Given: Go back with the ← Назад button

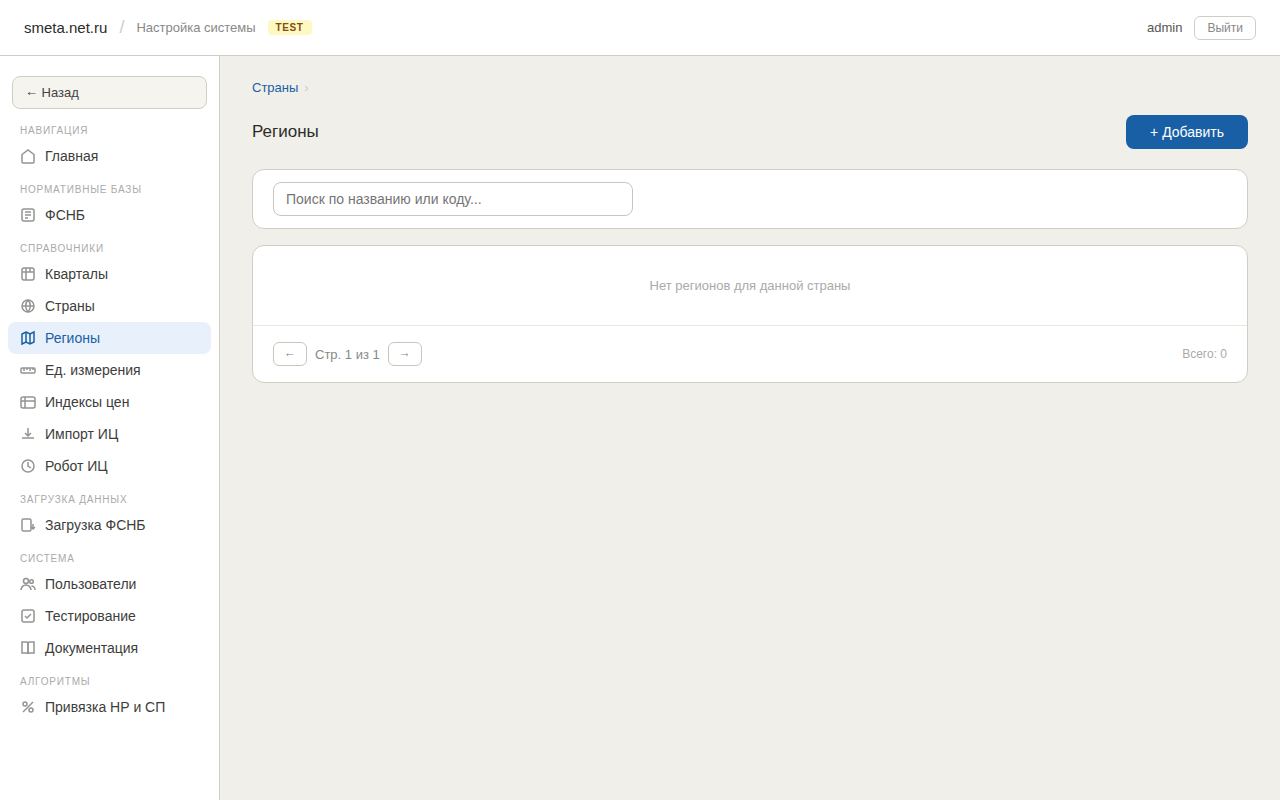Looking at the screenshot, I should coord(109,92).
